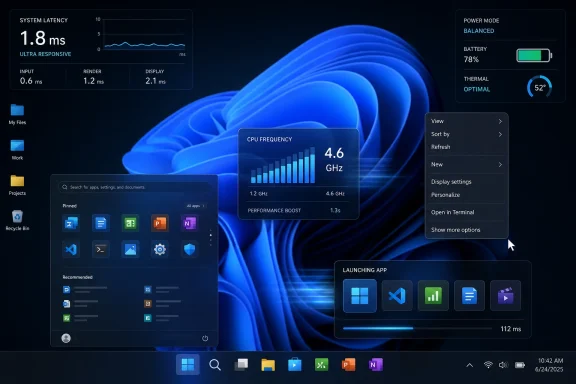Click the 1.8 ms latency value
Viewport: 576px width, 384px height.
point(43,38)
